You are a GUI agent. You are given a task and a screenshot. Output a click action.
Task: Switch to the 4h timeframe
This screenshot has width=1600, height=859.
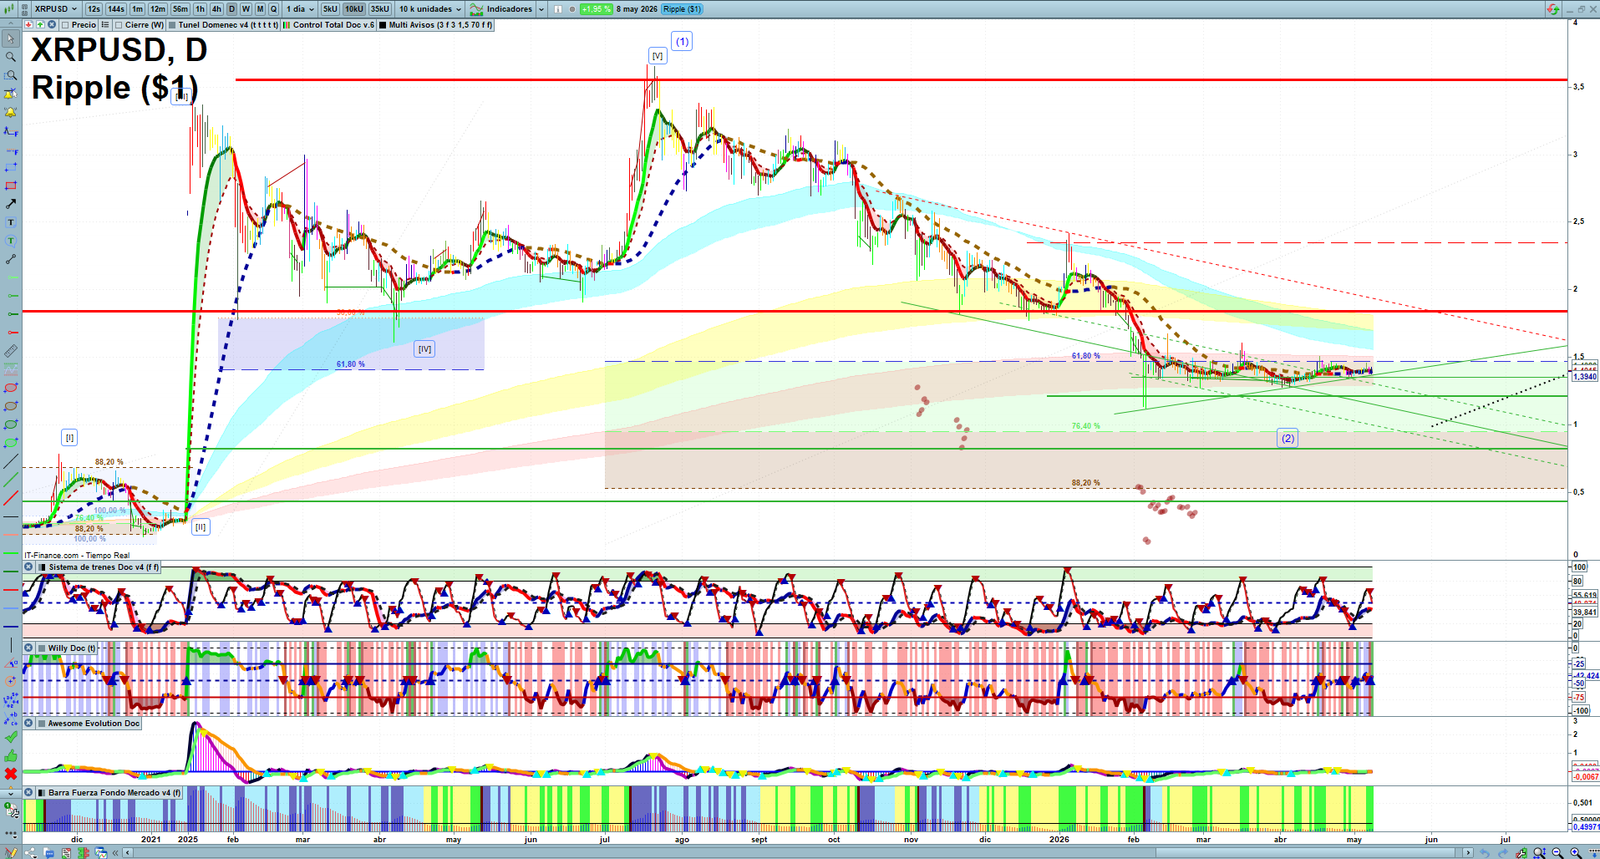[216, 9]
